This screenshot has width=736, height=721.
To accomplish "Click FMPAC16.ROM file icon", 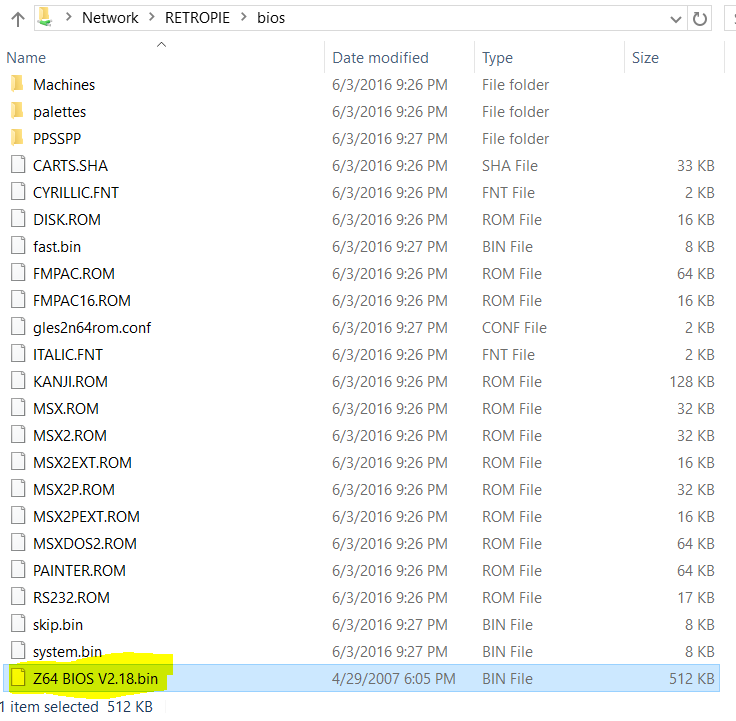I will (18, 300).
